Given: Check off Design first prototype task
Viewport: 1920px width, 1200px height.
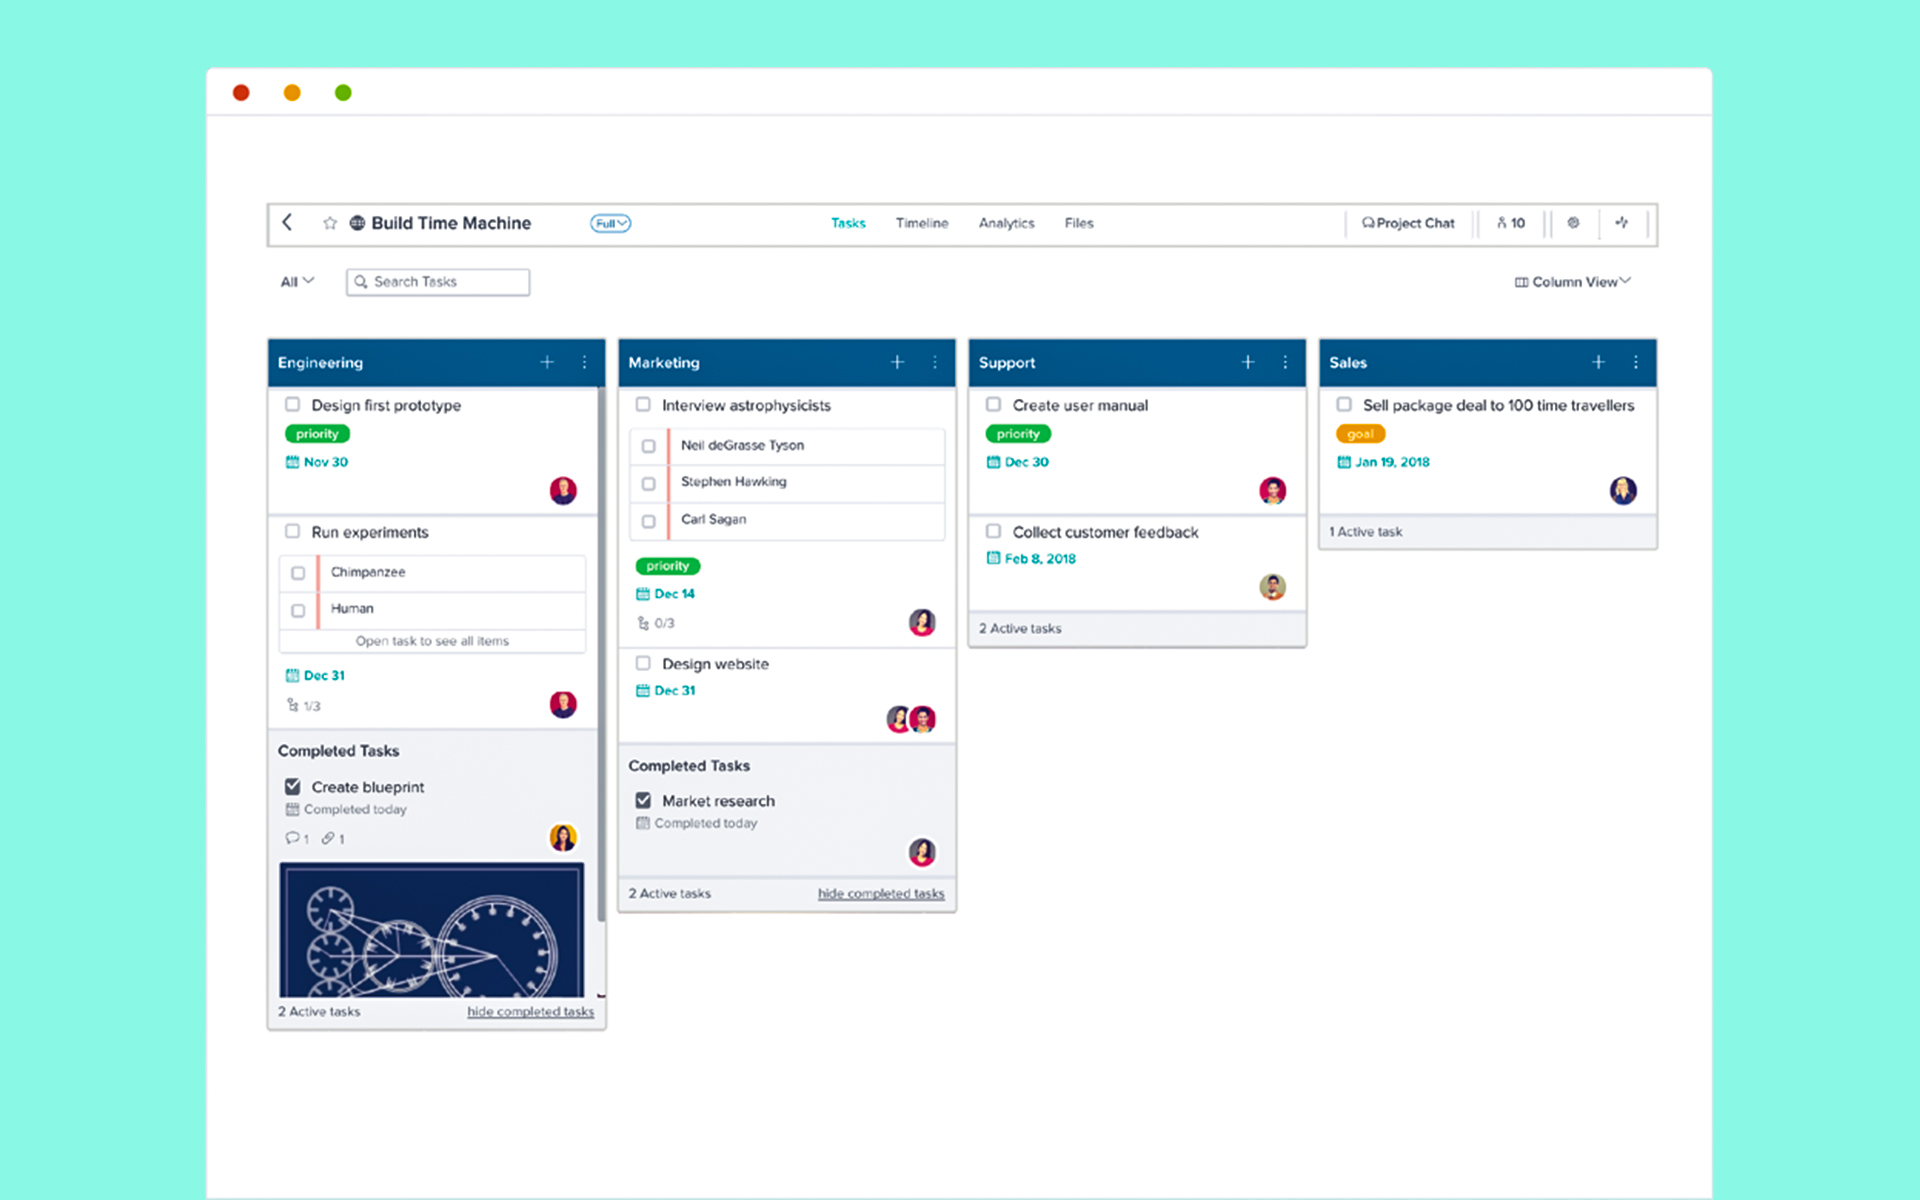Looking at the screenshot, I should tap(293, 405).
